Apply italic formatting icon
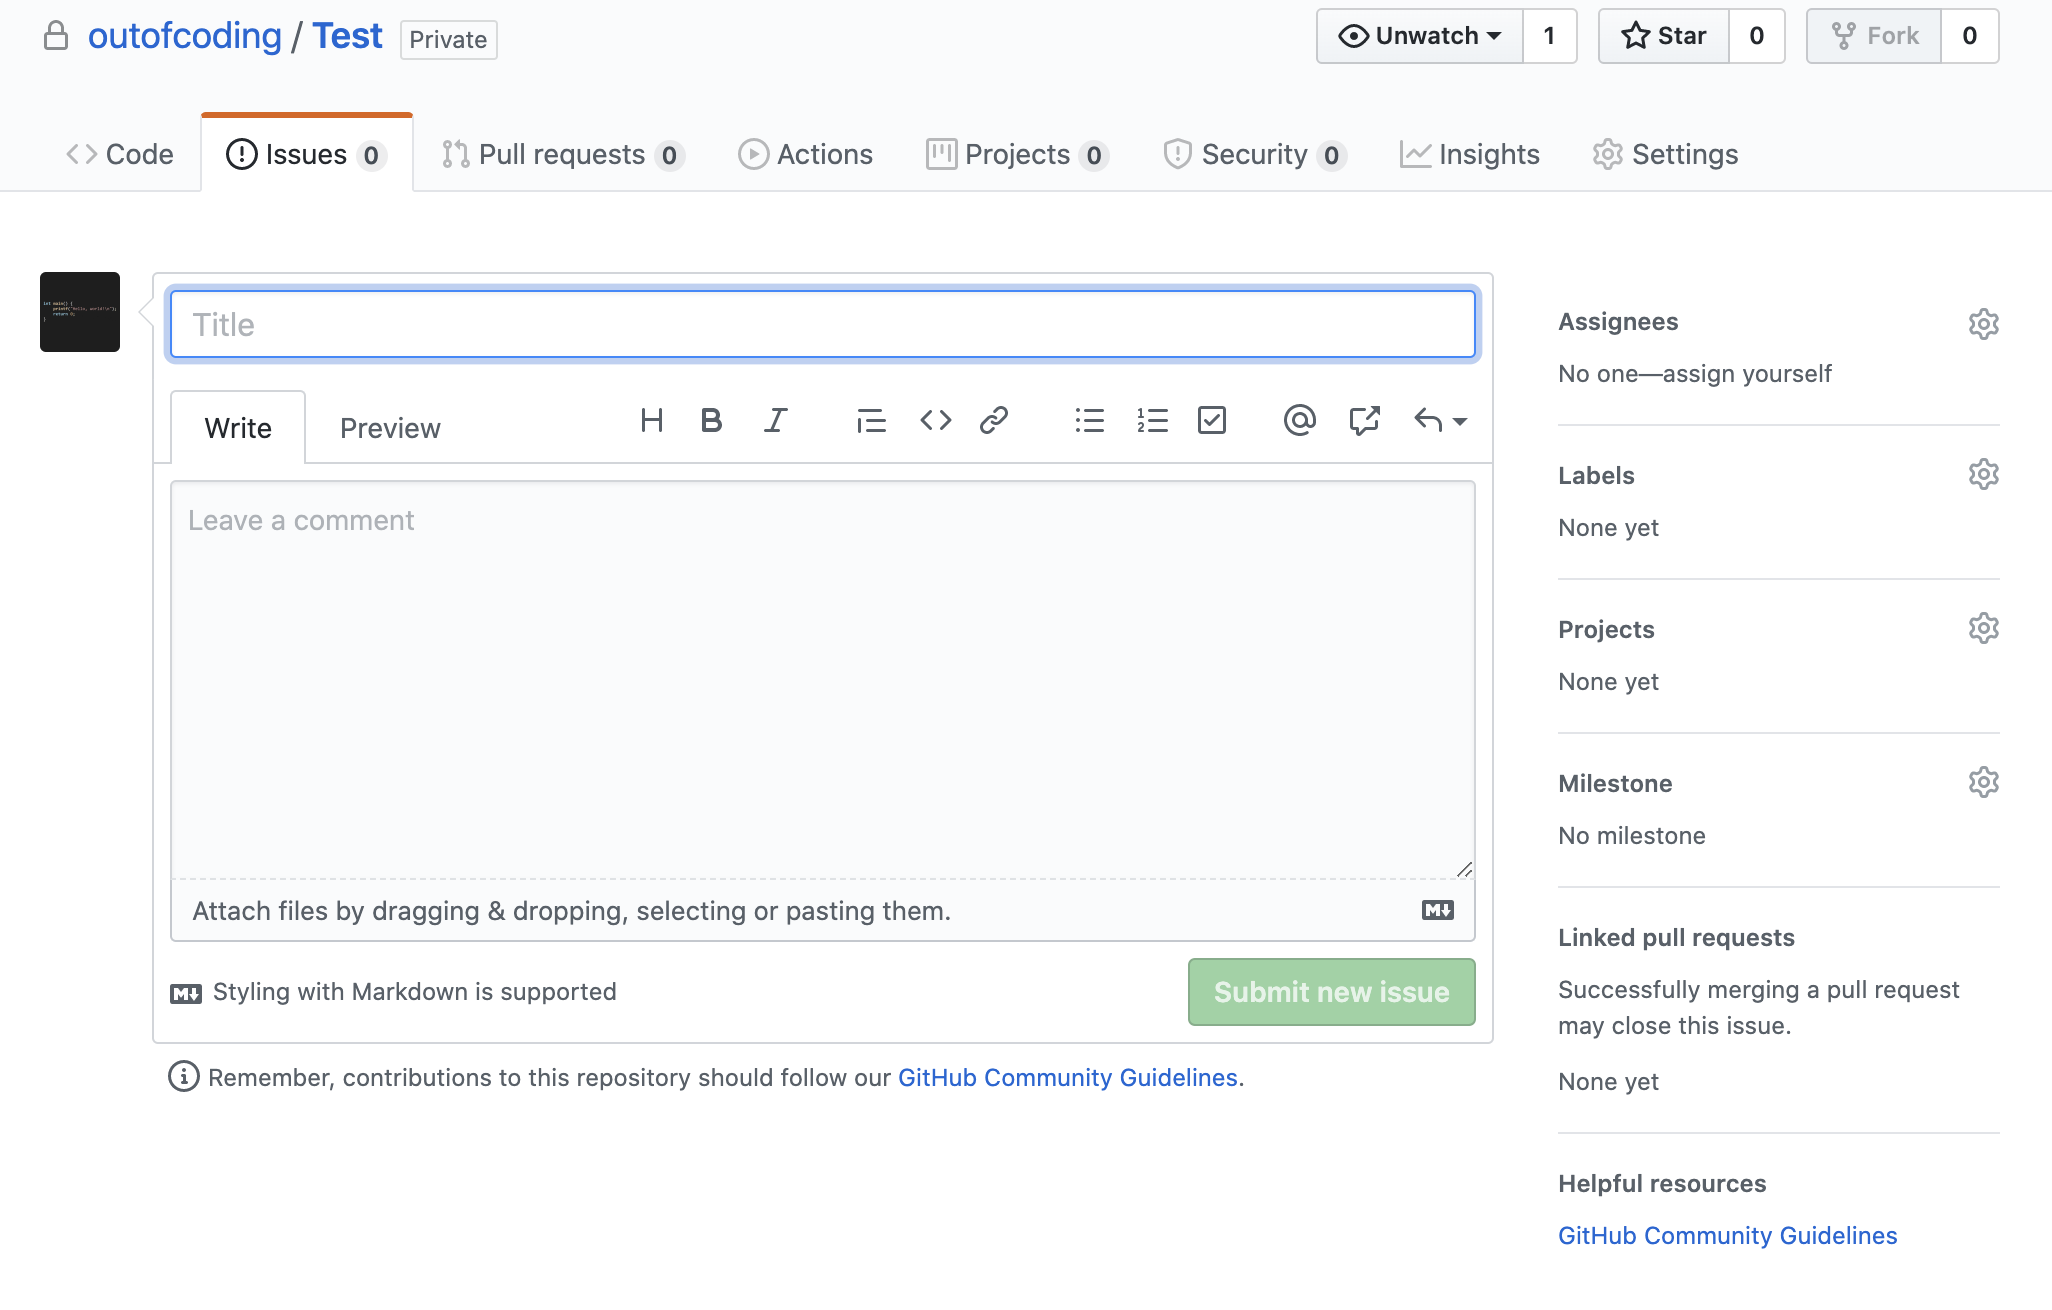The image size is (2052, 1310). click(775, 421)
